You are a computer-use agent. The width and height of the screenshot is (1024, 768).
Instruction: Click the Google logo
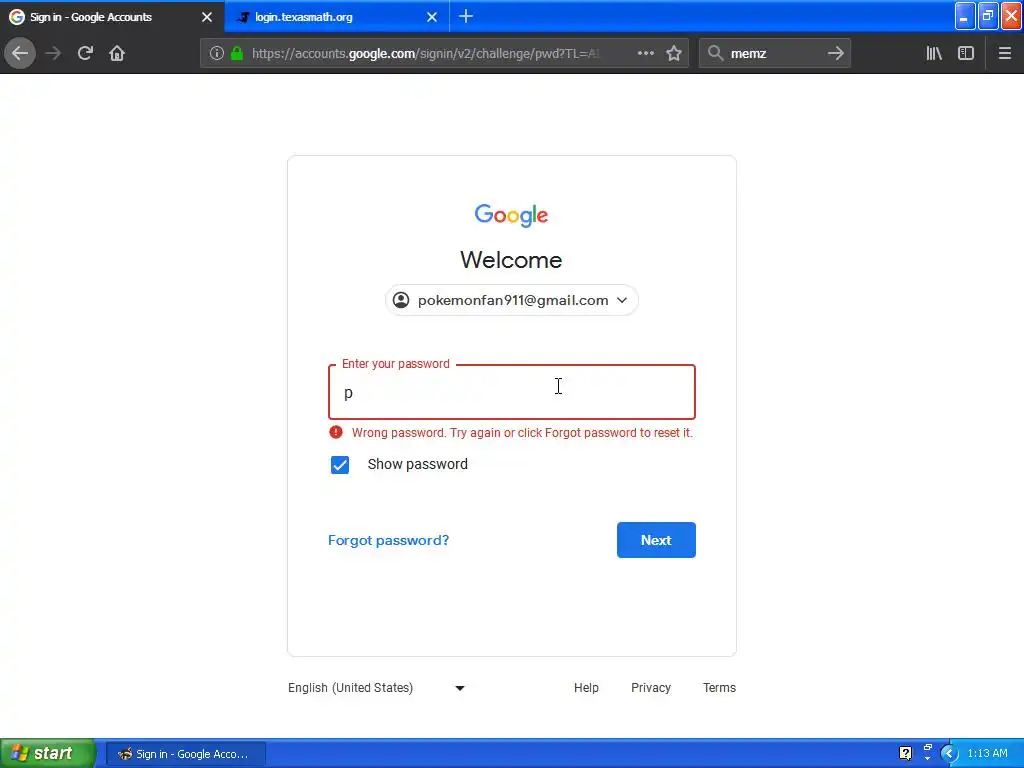pyautogui.click(x=511, y=215)
